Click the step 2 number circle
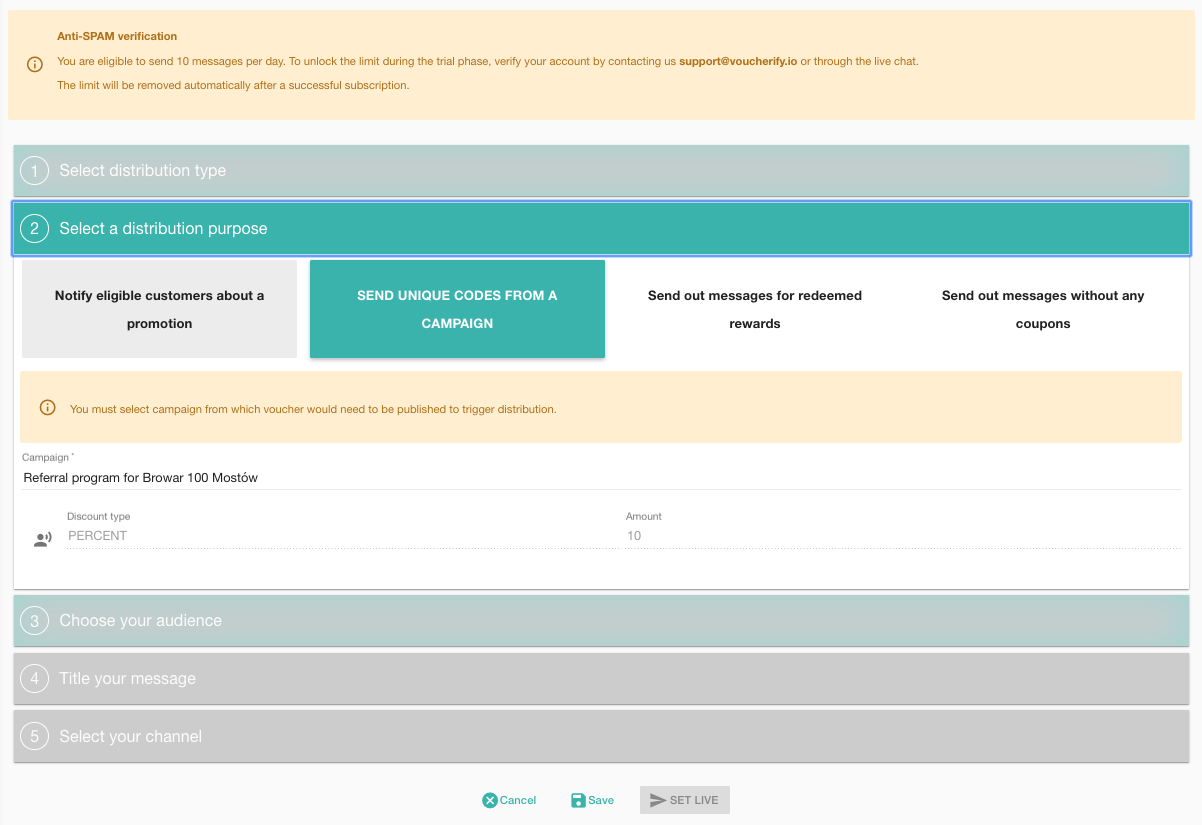Screen dimensions: 1202x825 coord(35,229)
